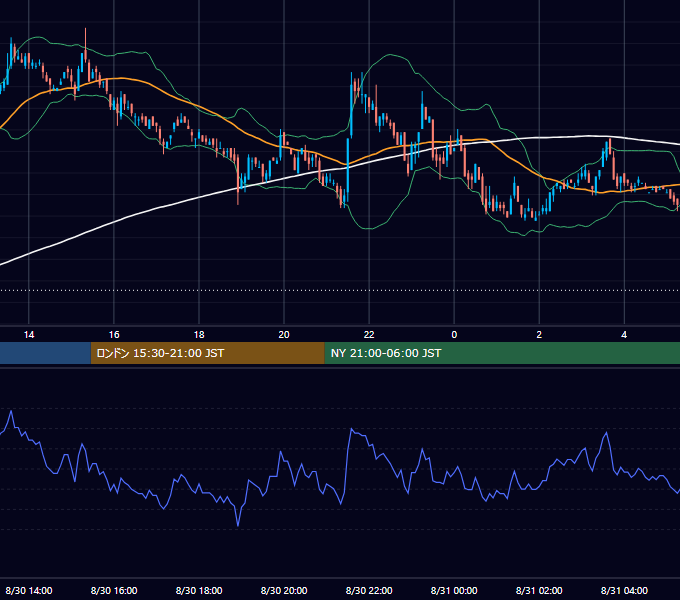
Task: Click the blue session bar before ロンドン
Action: pos(45,353)
